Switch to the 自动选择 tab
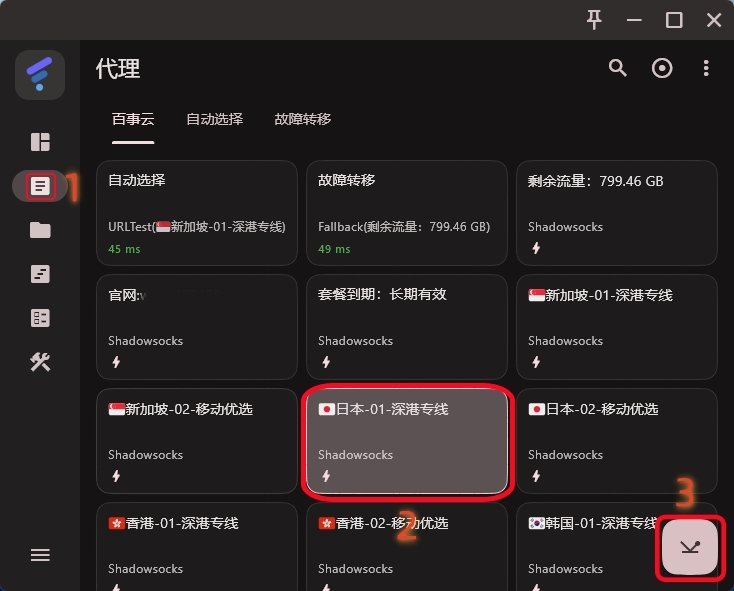The width and height of the screenshot is (734, 591). (214, 119)
